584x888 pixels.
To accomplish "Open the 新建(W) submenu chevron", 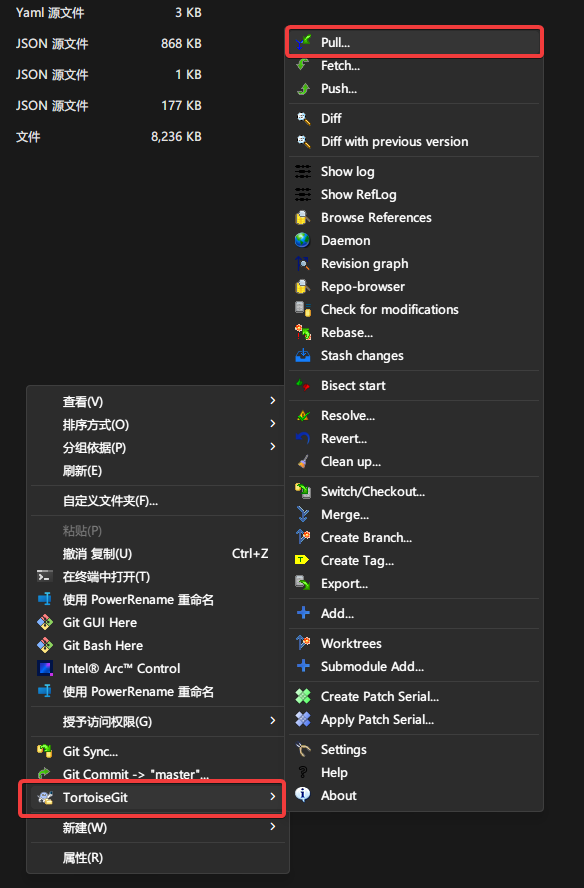I will 273,827.
